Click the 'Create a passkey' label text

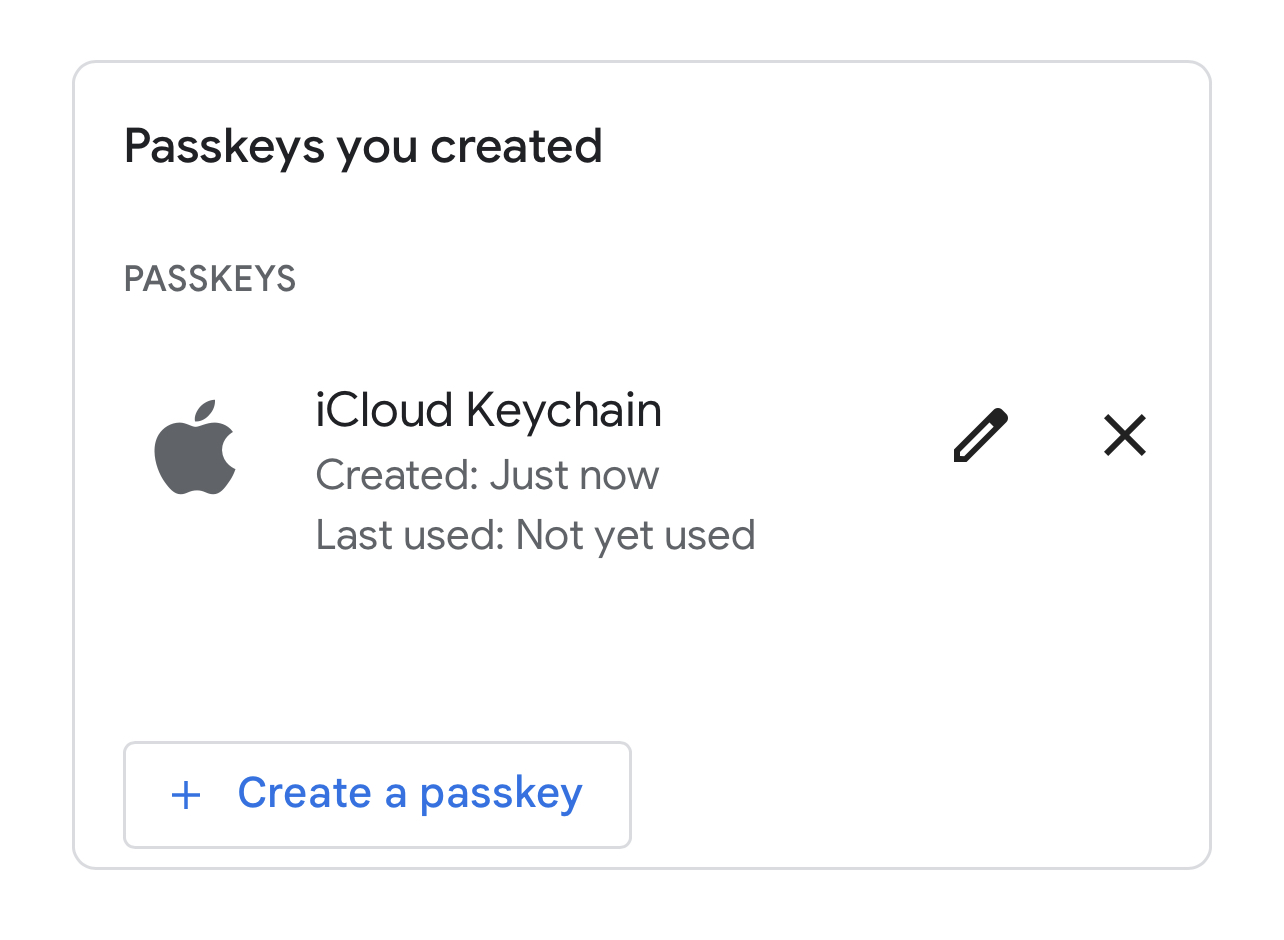[x=409, y=794]
